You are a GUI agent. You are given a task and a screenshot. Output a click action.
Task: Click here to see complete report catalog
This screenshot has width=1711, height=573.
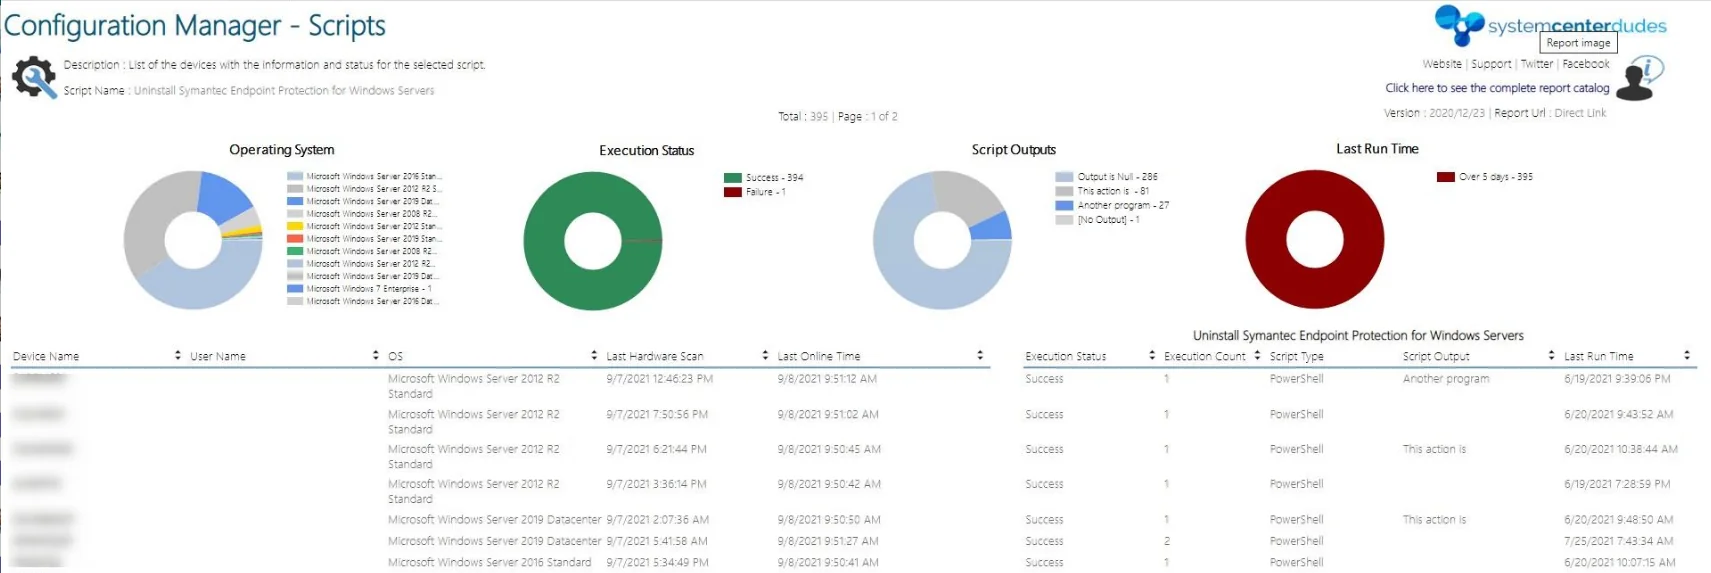[1497, 88]
